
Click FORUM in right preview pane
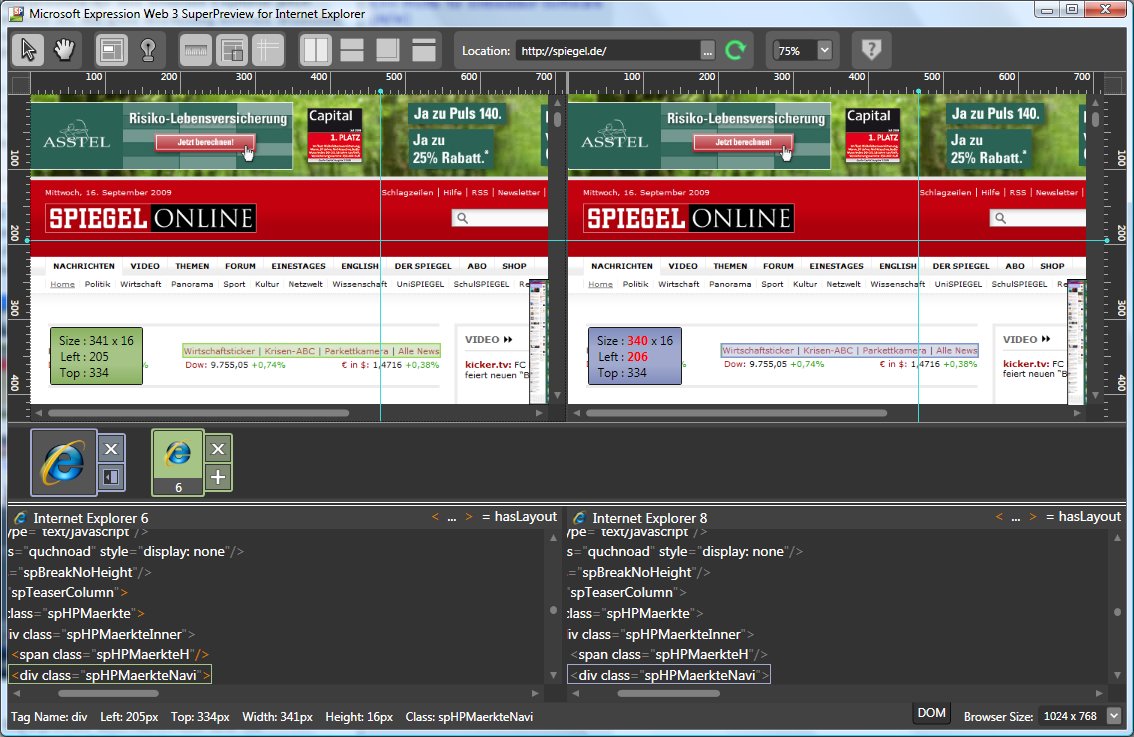(778, 266)
